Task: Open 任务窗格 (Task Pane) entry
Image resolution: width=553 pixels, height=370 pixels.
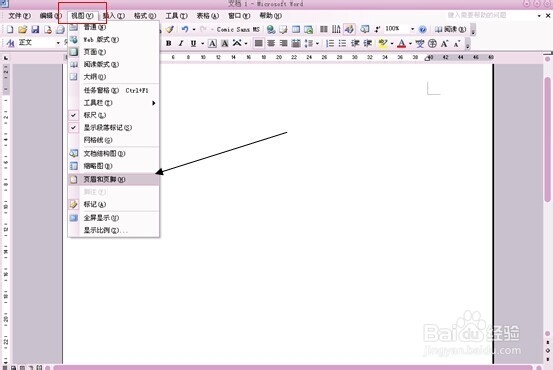Action: point(114,90)
